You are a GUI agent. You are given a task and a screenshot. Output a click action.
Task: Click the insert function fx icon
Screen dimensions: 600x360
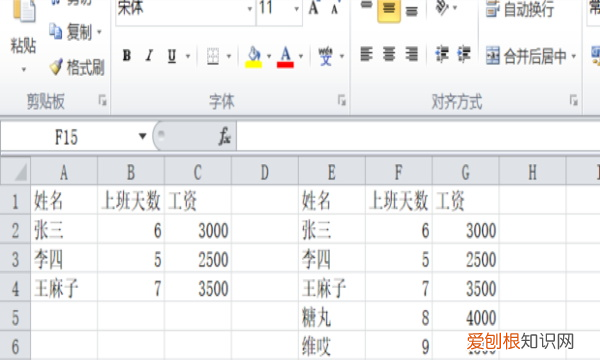coord(225,136)
